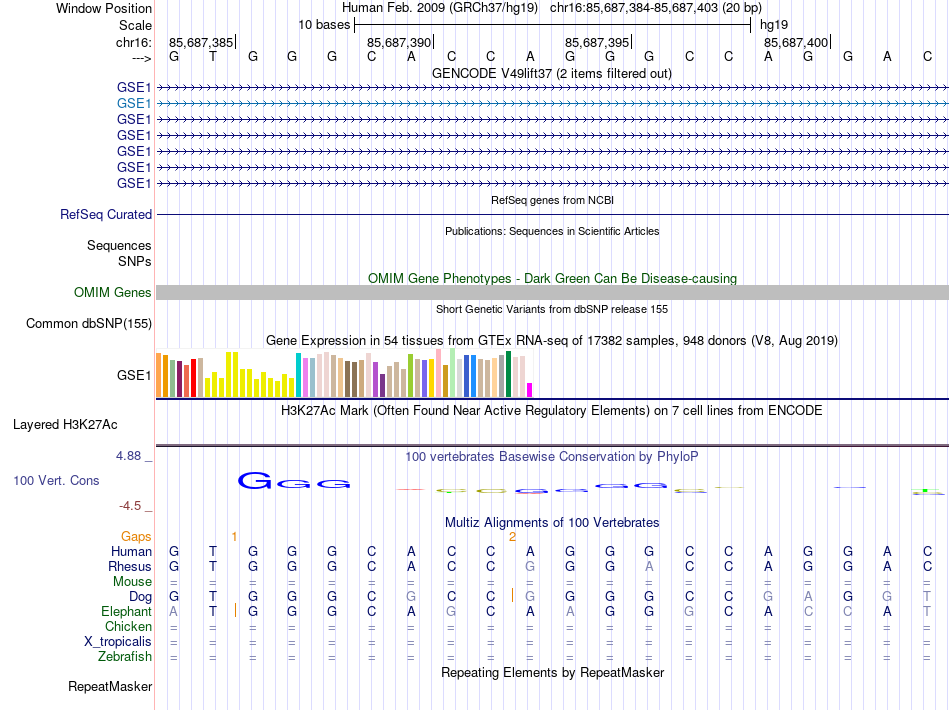Open the 100 Vert. Cons track label
Image resolution: width=950 pixels, height=710 pixels.
click(57, 480)
